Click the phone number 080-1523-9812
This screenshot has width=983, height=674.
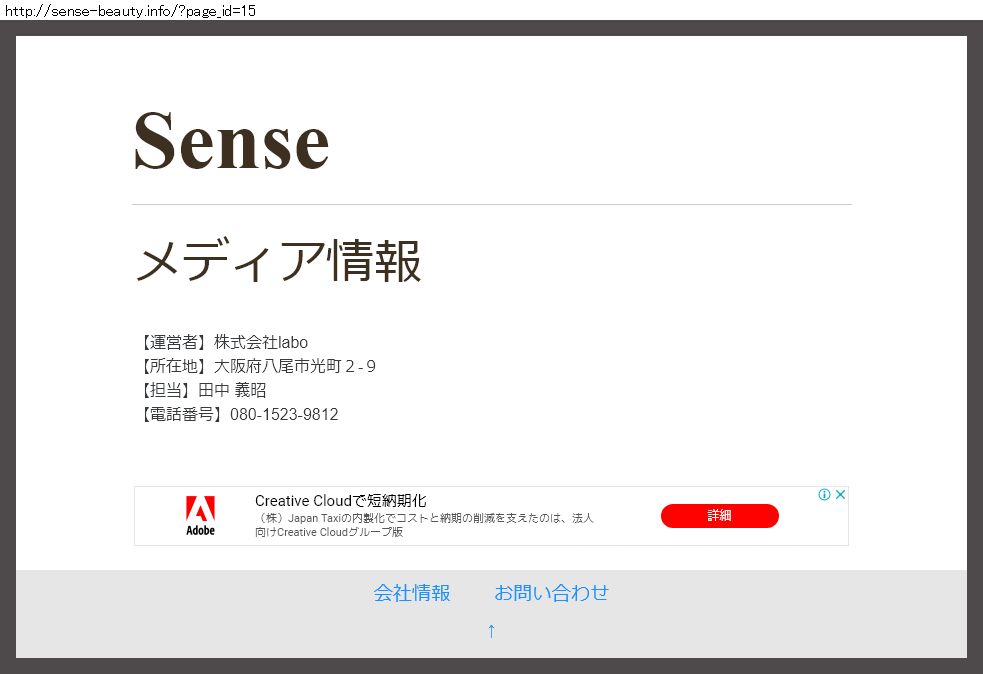(x=284, y=414)
